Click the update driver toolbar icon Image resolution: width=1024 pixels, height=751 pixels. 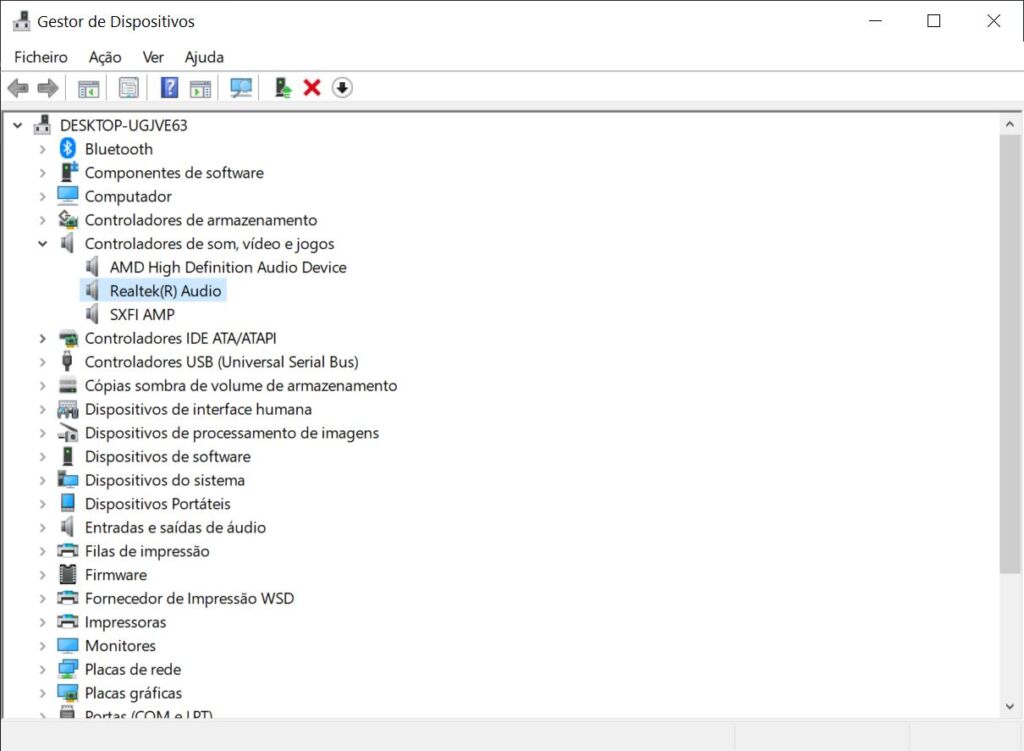(283, 88)
